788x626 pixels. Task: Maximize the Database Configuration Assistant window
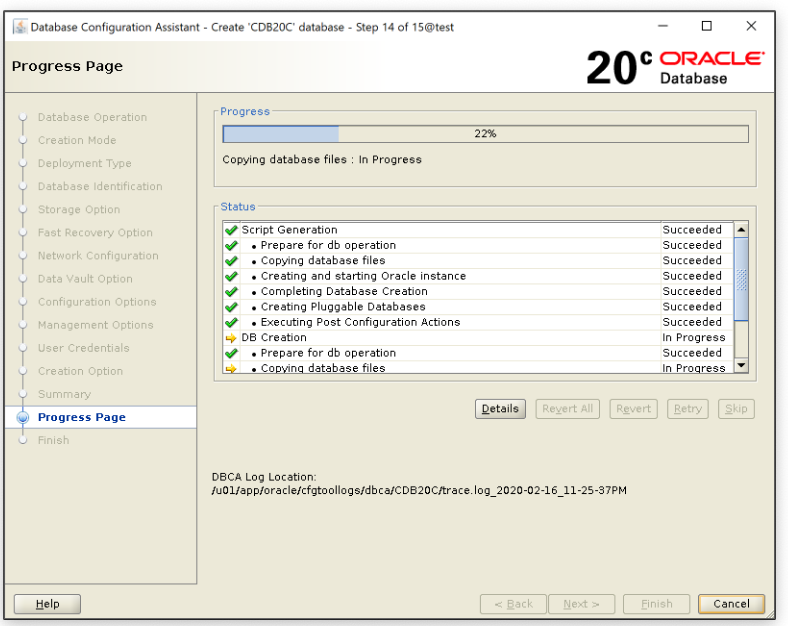coord(707,27)
